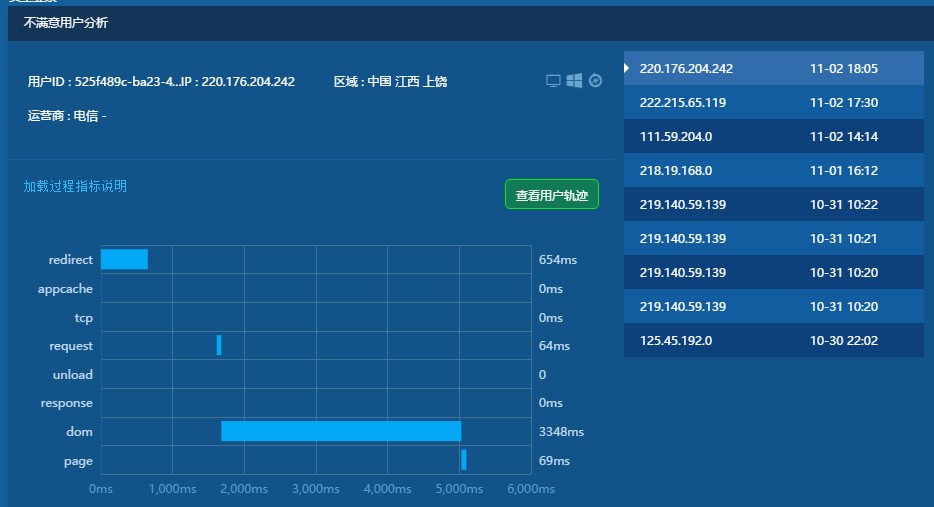The height and width of the screenshot is (507, 934).
Task: Choose the 219.140.59.139 row at 10-31 10:21
Action: [774, 238]
